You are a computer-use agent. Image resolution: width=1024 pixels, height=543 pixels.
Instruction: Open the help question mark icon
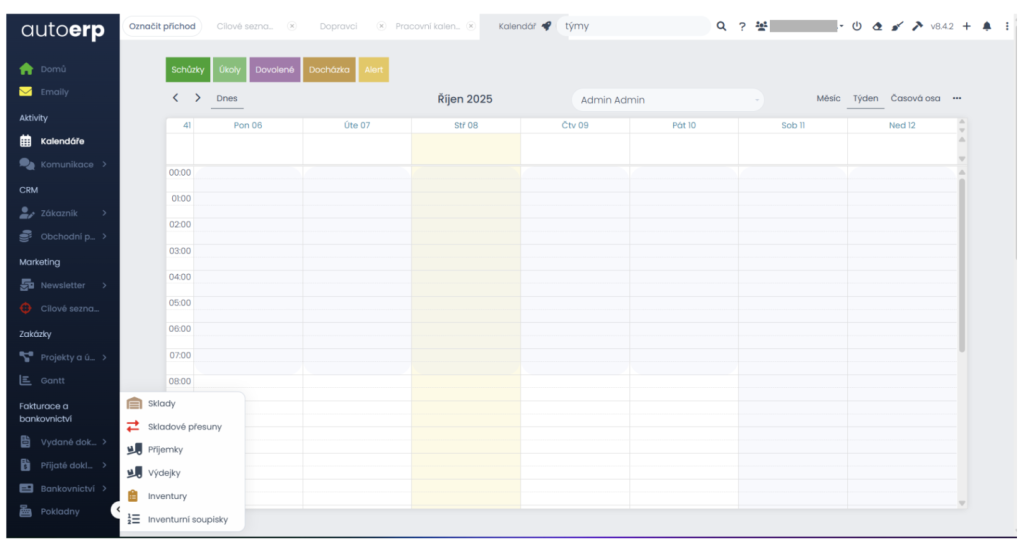[742, 26]
